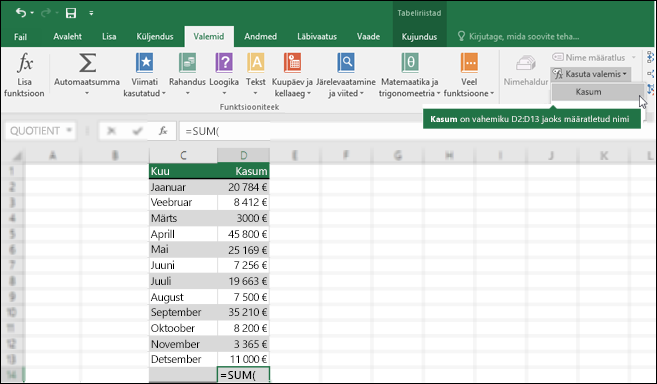The height and width of the screenshot is (384, 657).
Task: Open Matemaatika ja trigonomeetria icon
Action: pos(410,64)
